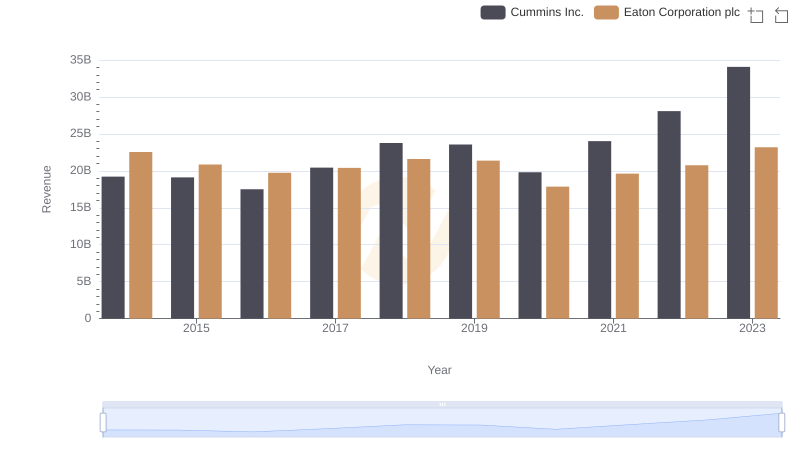Click the 20B y-axis label
This screenshot has height=461, width=800.
click(x=81, y=170)
